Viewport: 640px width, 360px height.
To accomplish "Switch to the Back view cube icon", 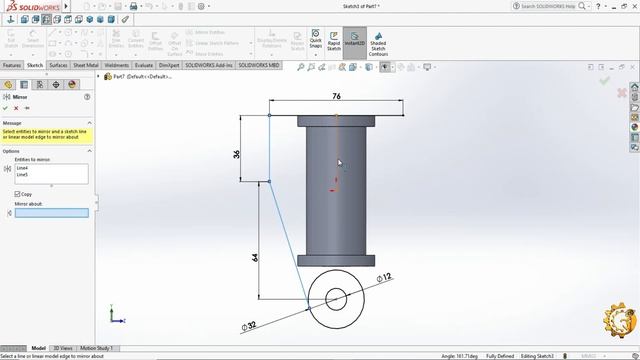I will tap(36, 19).
